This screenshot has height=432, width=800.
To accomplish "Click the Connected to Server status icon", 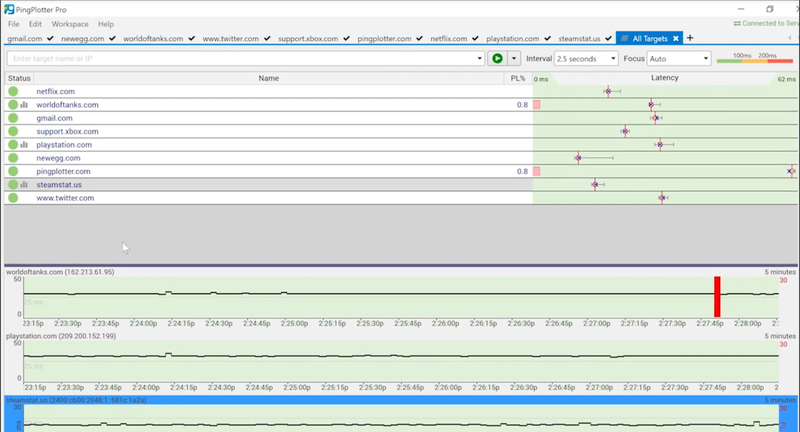I will (737, 23).
